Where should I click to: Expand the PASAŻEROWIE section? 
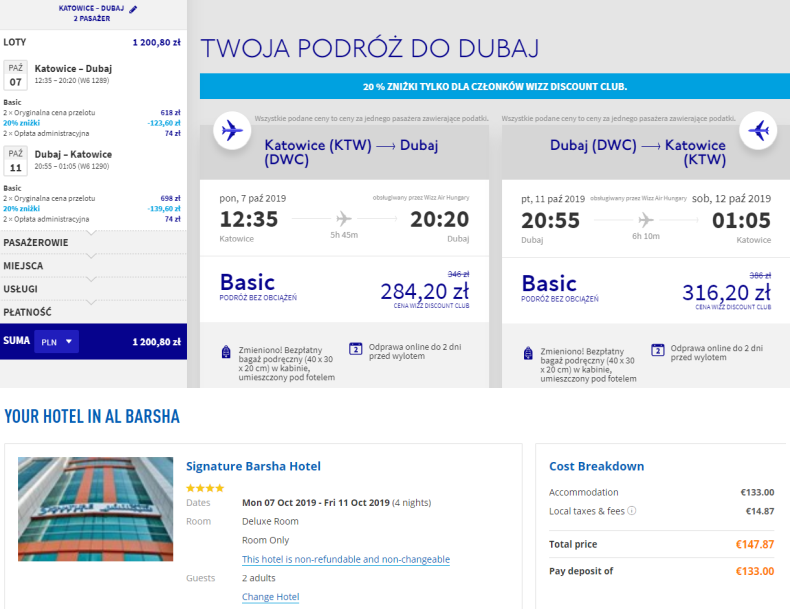pos(93,242)
